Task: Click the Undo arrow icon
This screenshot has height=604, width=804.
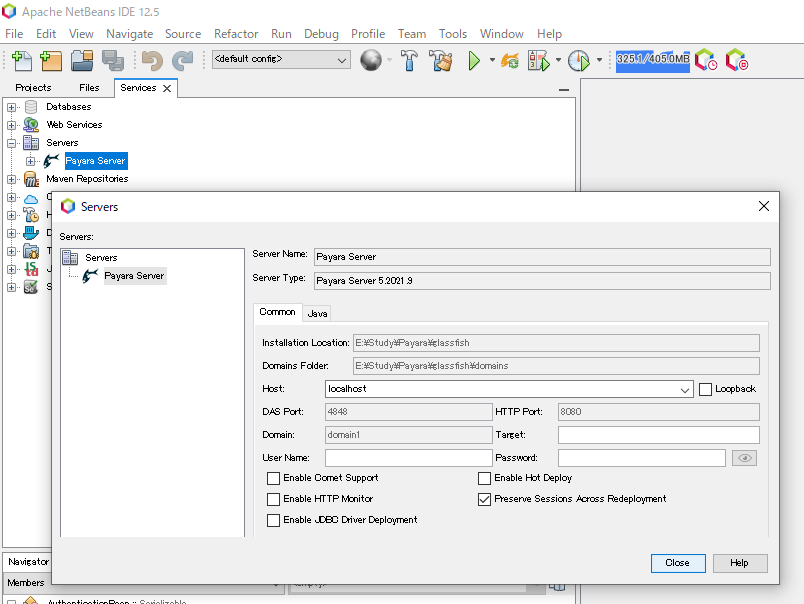Action: [x=152, y=61]
